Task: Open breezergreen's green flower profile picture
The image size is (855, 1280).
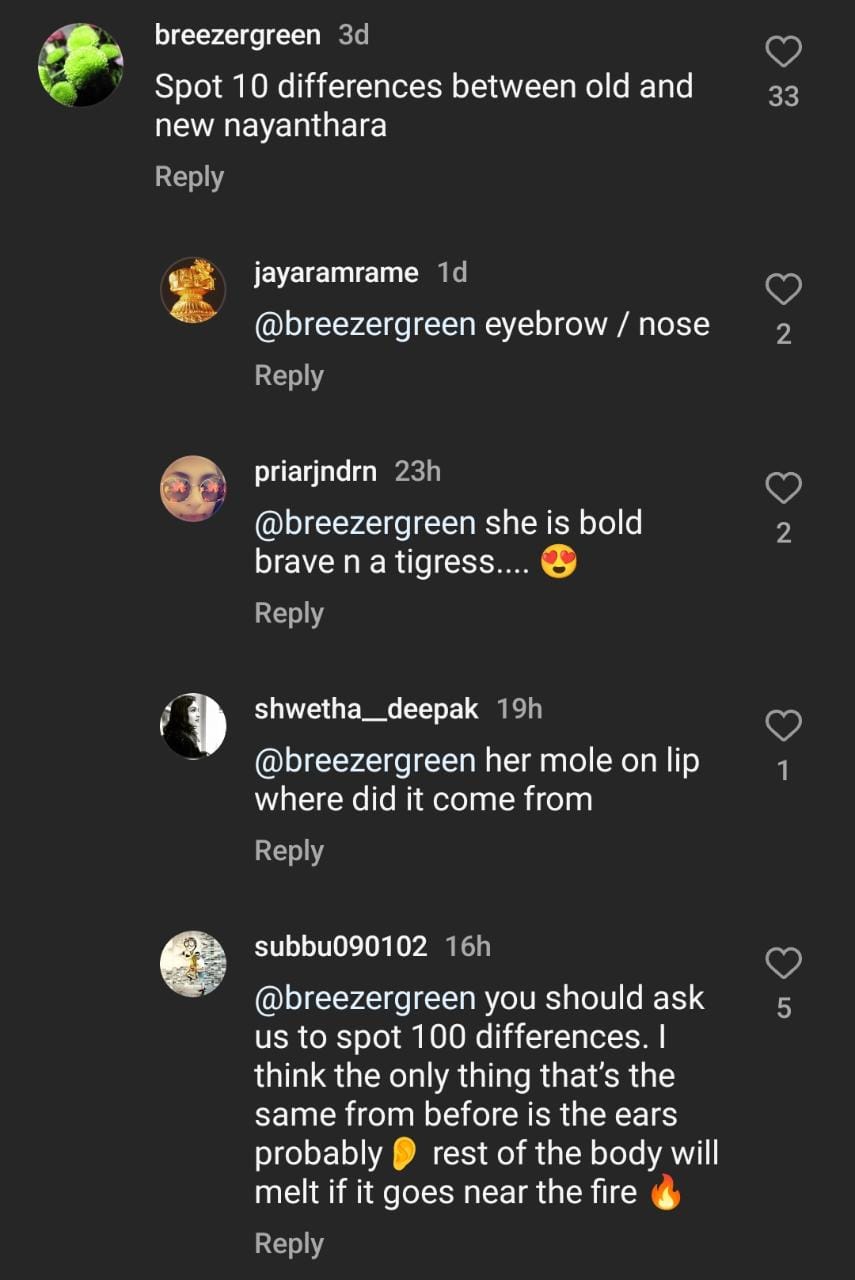Action: tap(80, 65)
